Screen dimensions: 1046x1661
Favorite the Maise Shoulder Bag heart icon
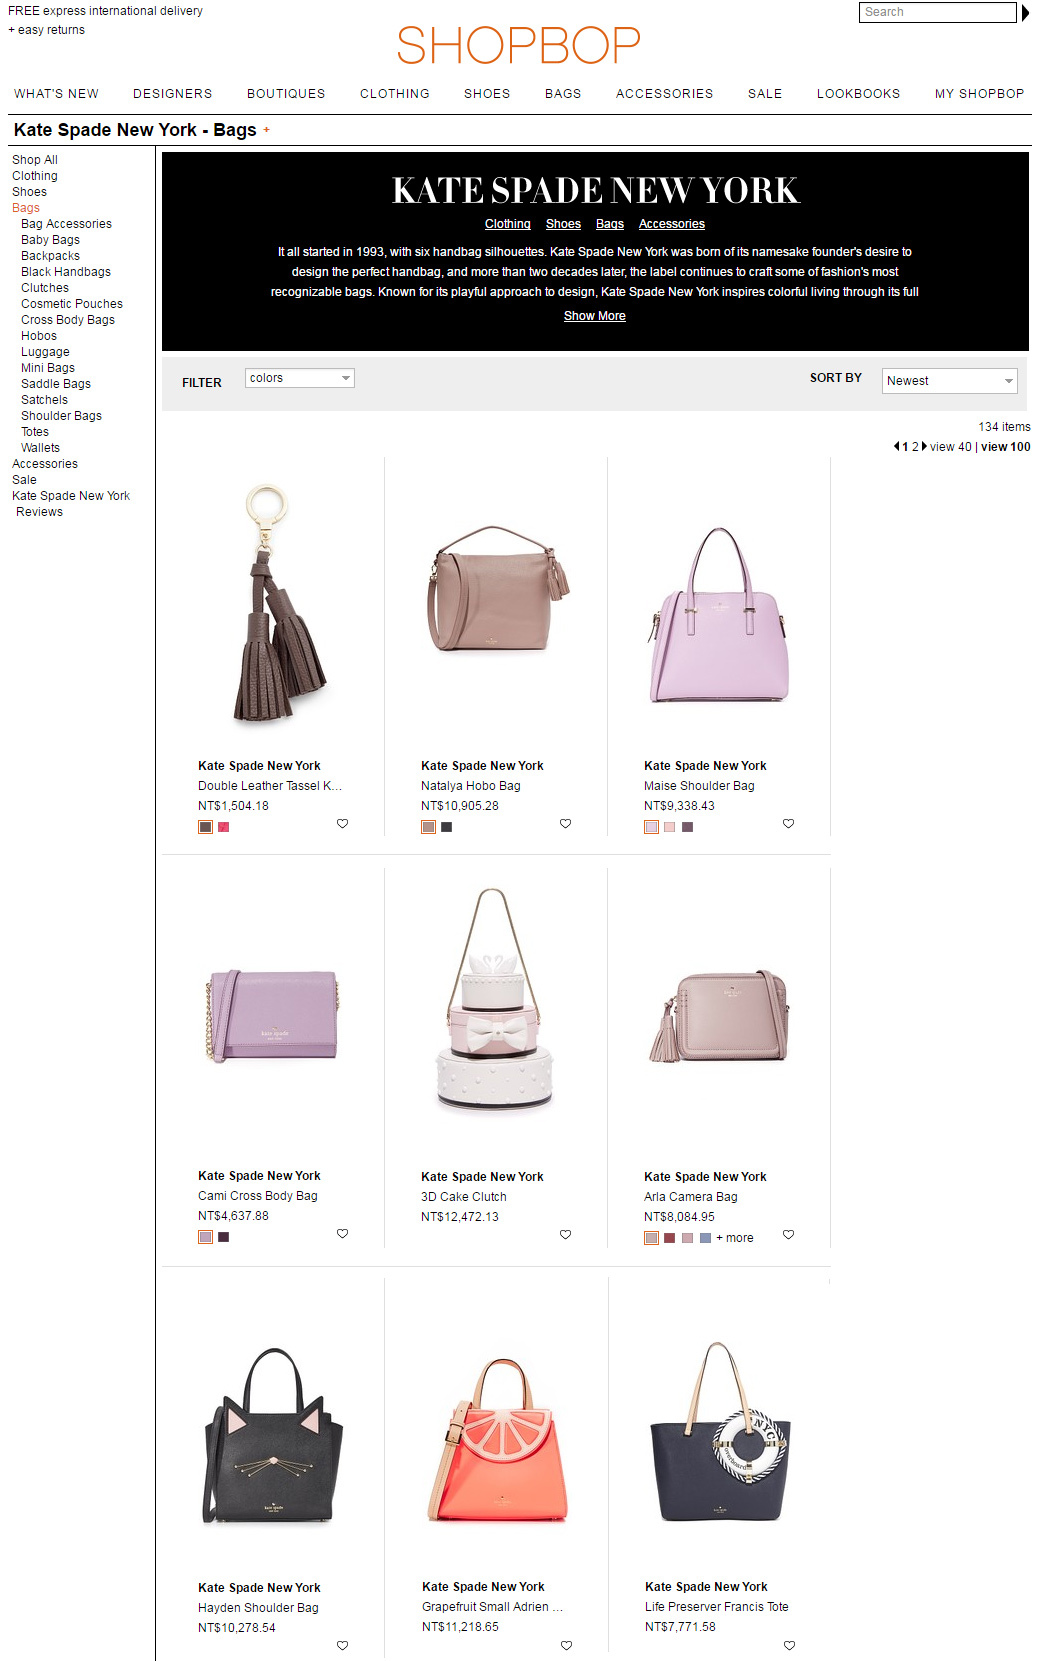point(788,824)
